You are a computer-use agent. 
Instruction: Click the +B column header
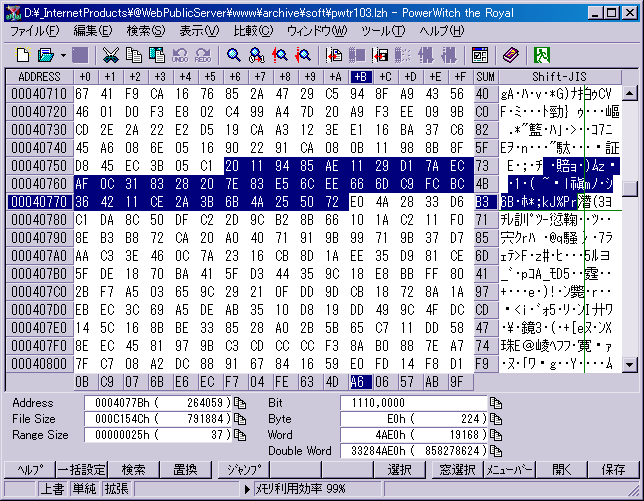361,77
